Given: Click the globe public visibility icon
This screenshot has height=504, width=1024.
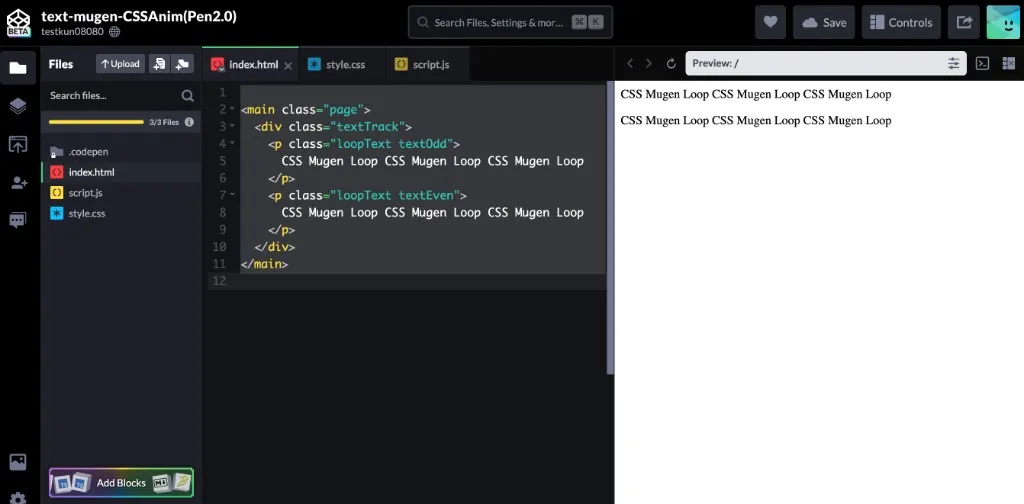Looking at the screenshot, I should coord(114,31).
